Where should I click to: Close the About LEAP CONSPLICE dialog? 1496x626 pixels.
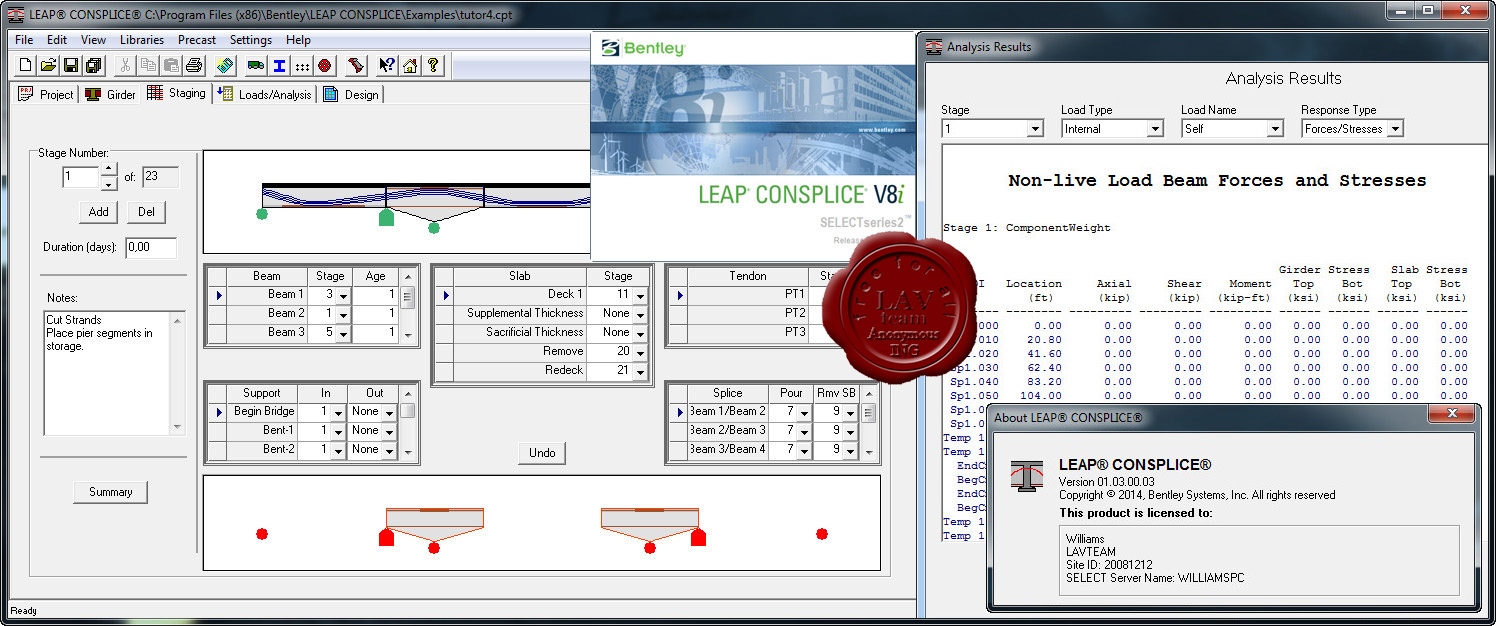pyautogui.click(x=1452, y=415)
